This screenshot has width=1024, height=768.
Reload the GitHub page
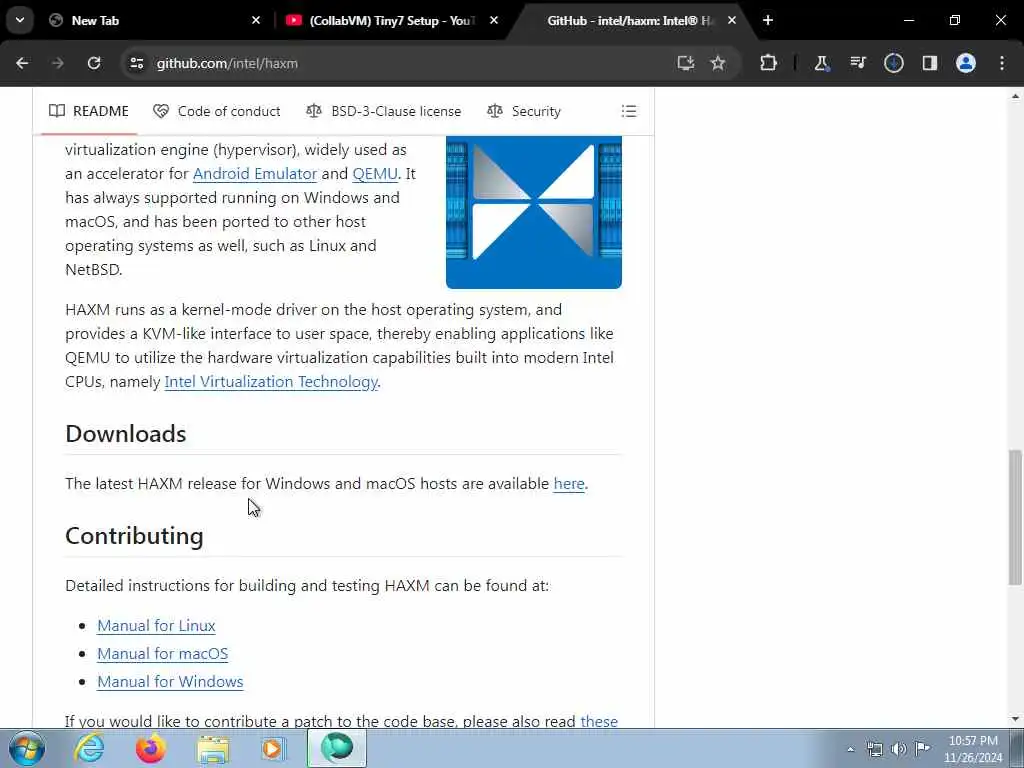pos(94,63)
